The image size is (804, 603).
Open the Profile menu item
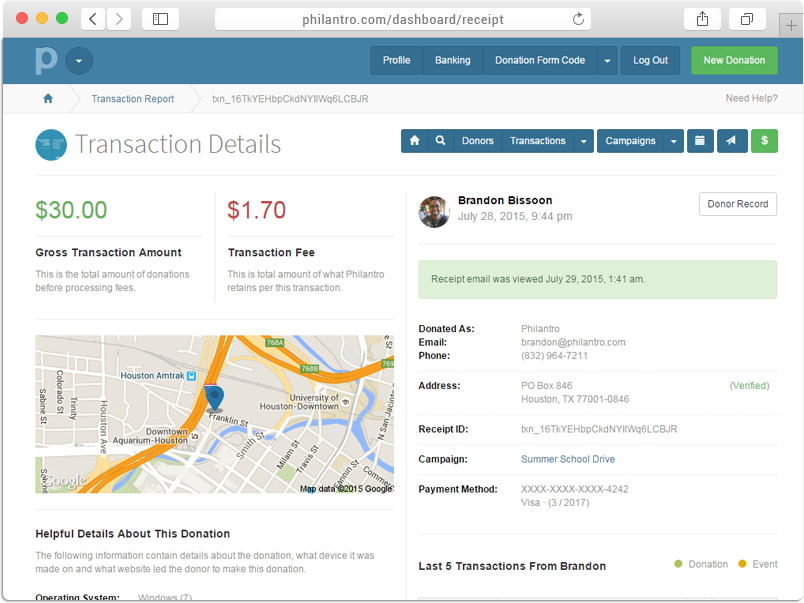[396, 61]
